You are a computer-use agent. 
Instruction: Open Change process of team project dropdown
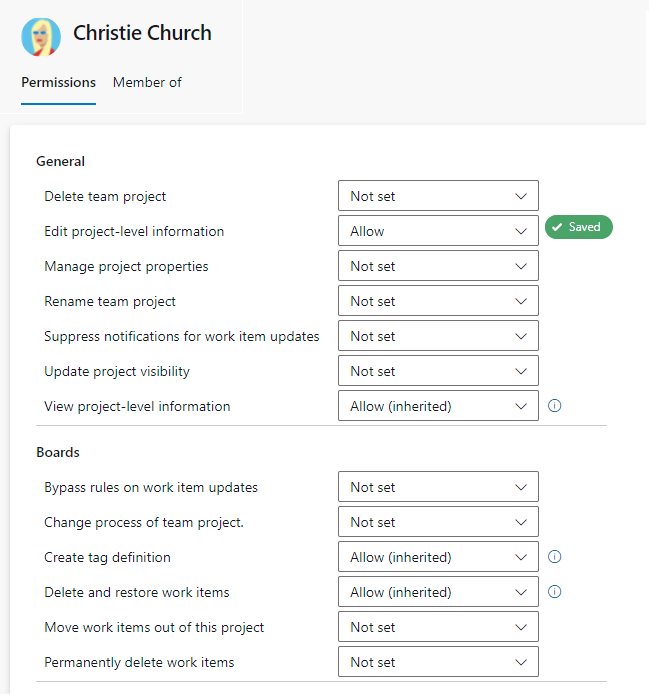tap(438, 522)
